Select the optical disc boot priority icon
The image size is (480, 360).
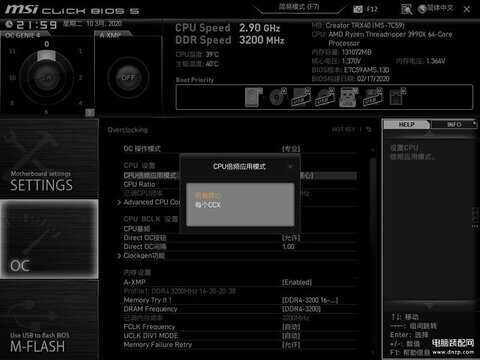(277, 97)
